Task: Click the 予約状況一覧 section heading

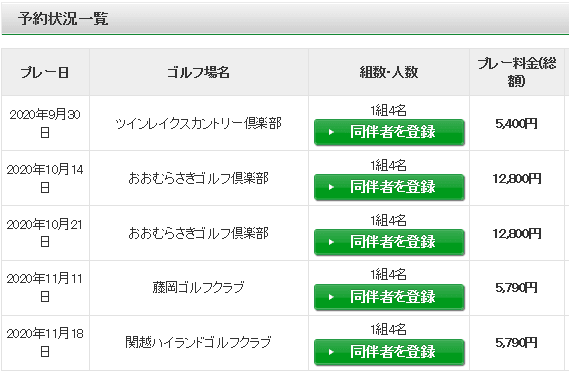Action: (x=63, y=19)
